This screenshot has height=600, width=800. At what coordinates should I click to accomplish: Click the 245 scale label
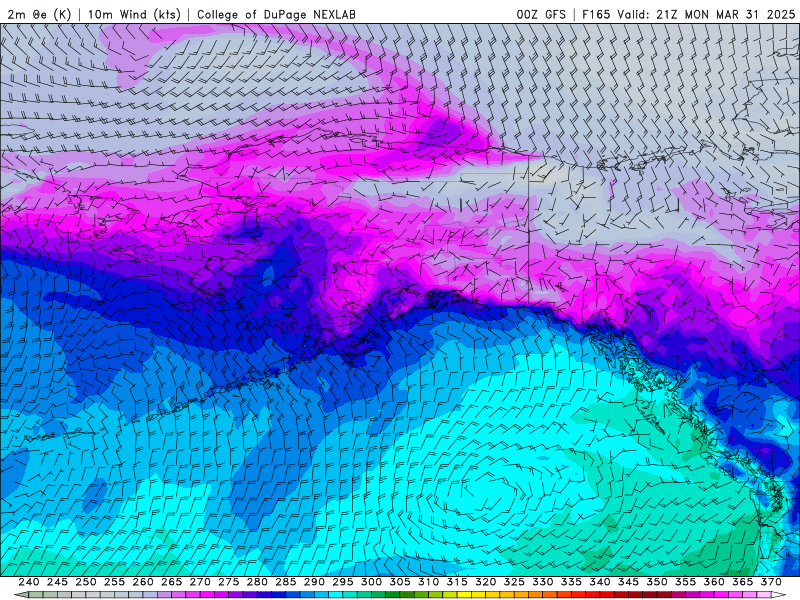pyautogui.click(x=57, y=582)
